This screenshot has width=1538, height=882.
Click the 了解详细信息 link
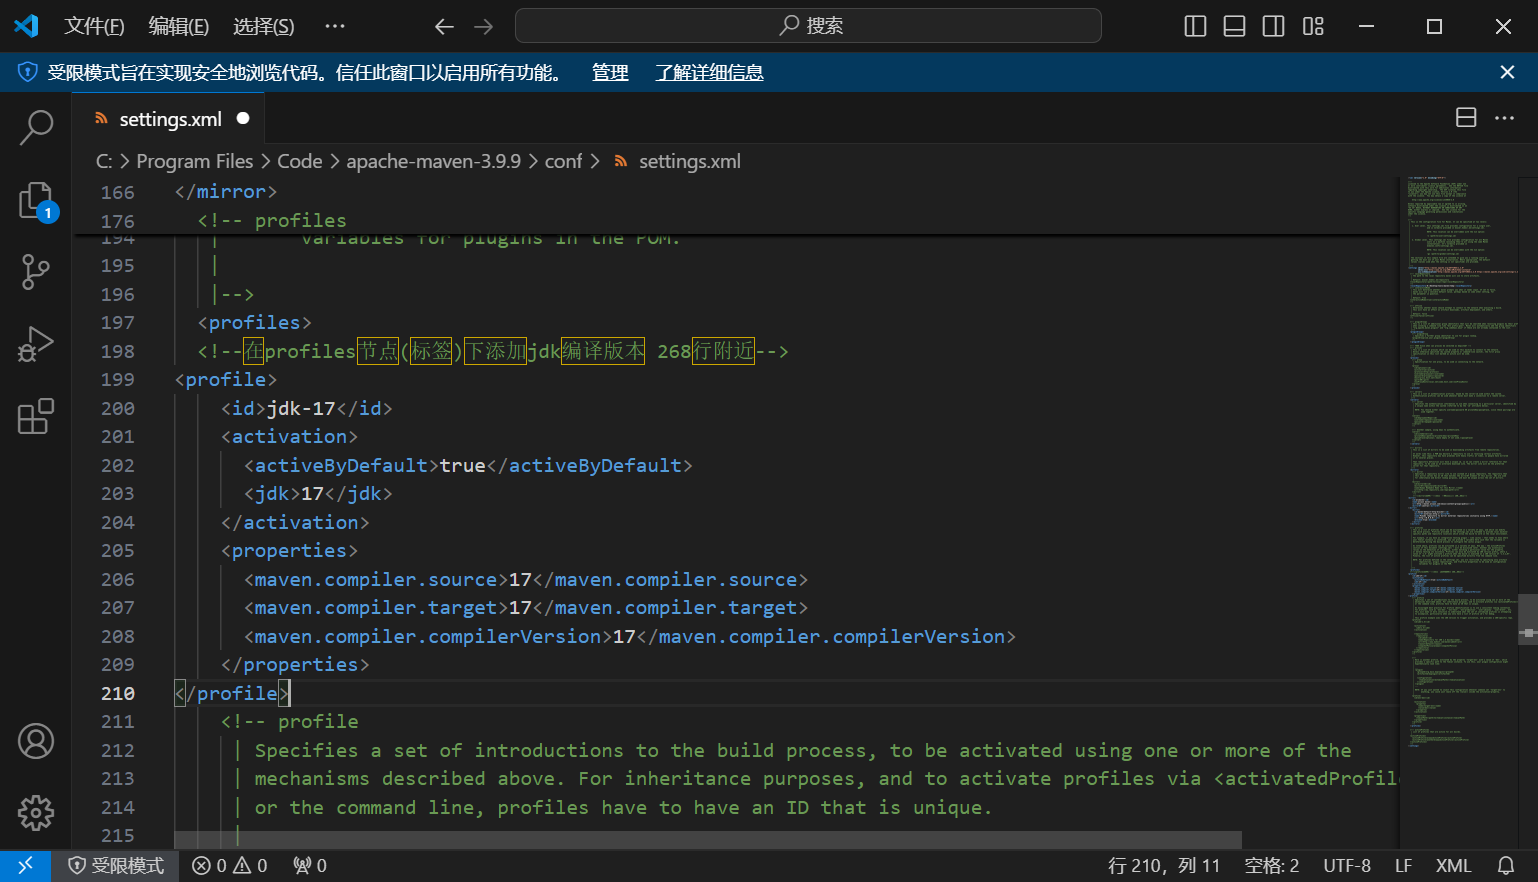709,73
